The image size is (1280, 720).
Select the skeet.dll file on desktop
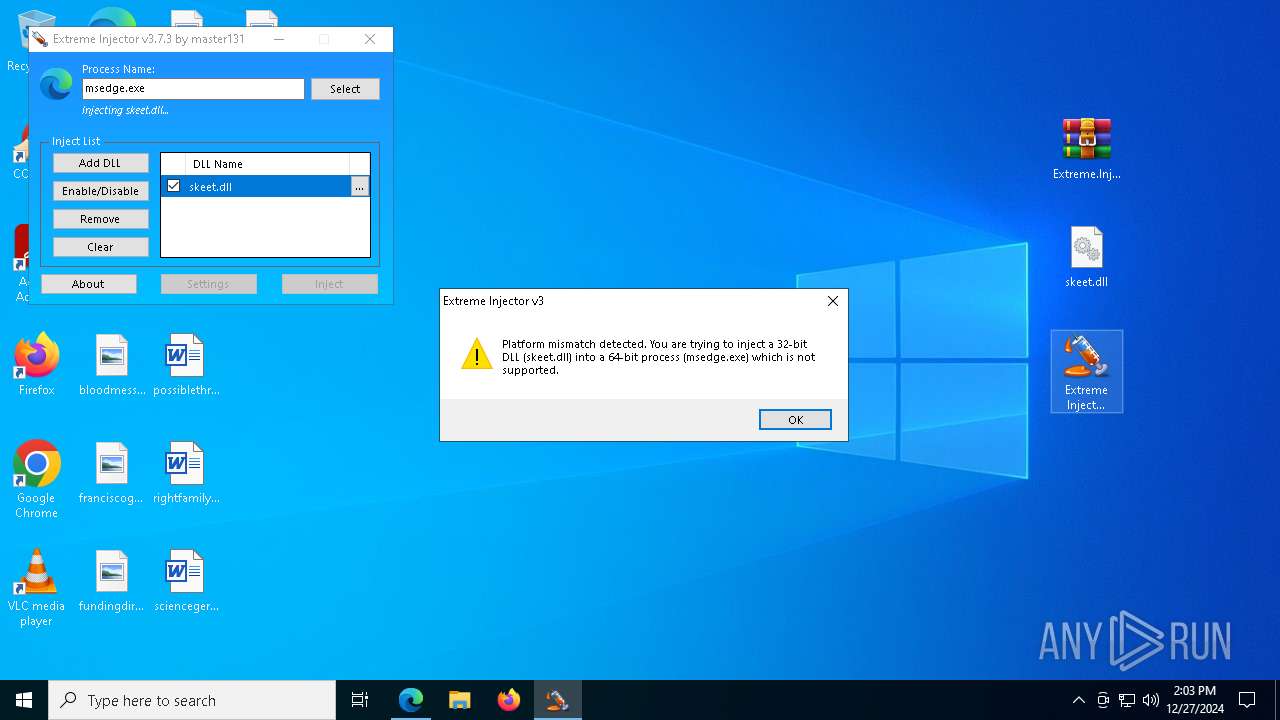pyautogui.click(x=1087, y=257)
